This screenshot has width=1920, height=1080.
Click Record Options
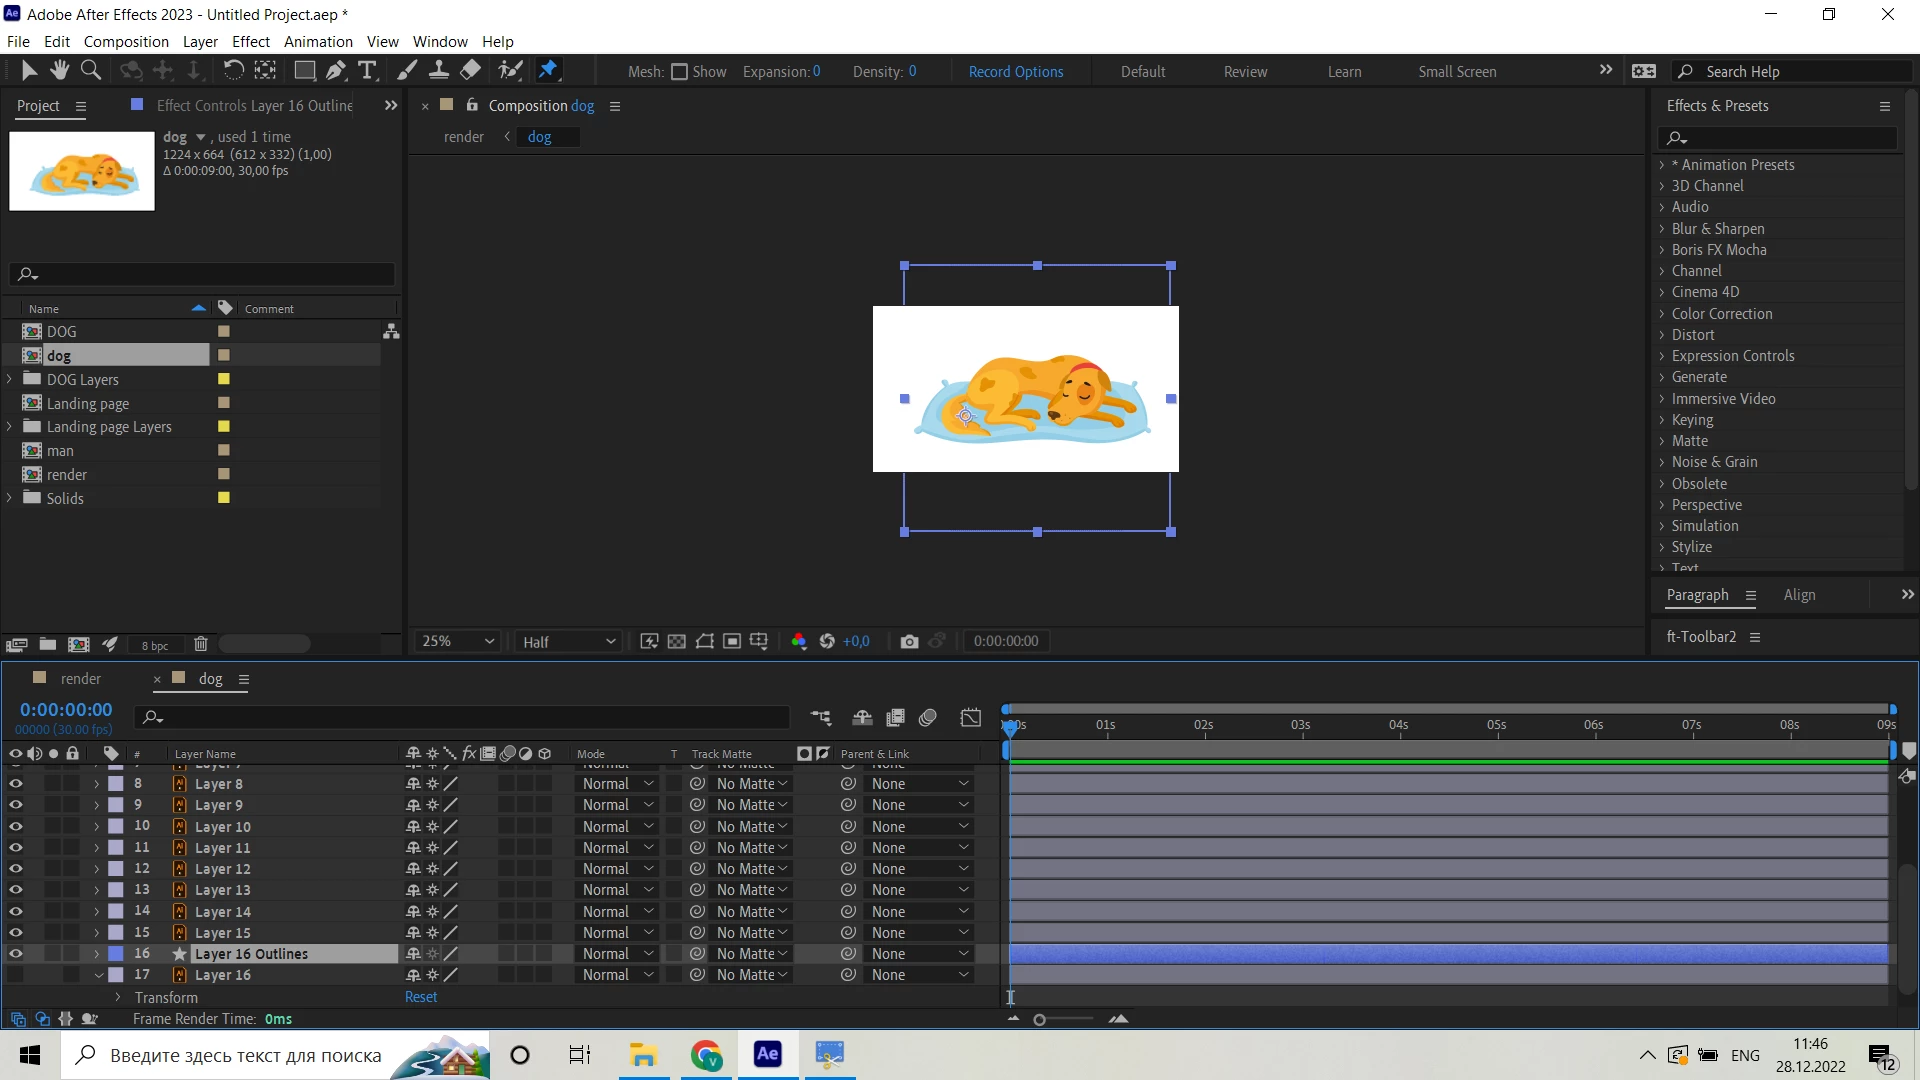1015,72
